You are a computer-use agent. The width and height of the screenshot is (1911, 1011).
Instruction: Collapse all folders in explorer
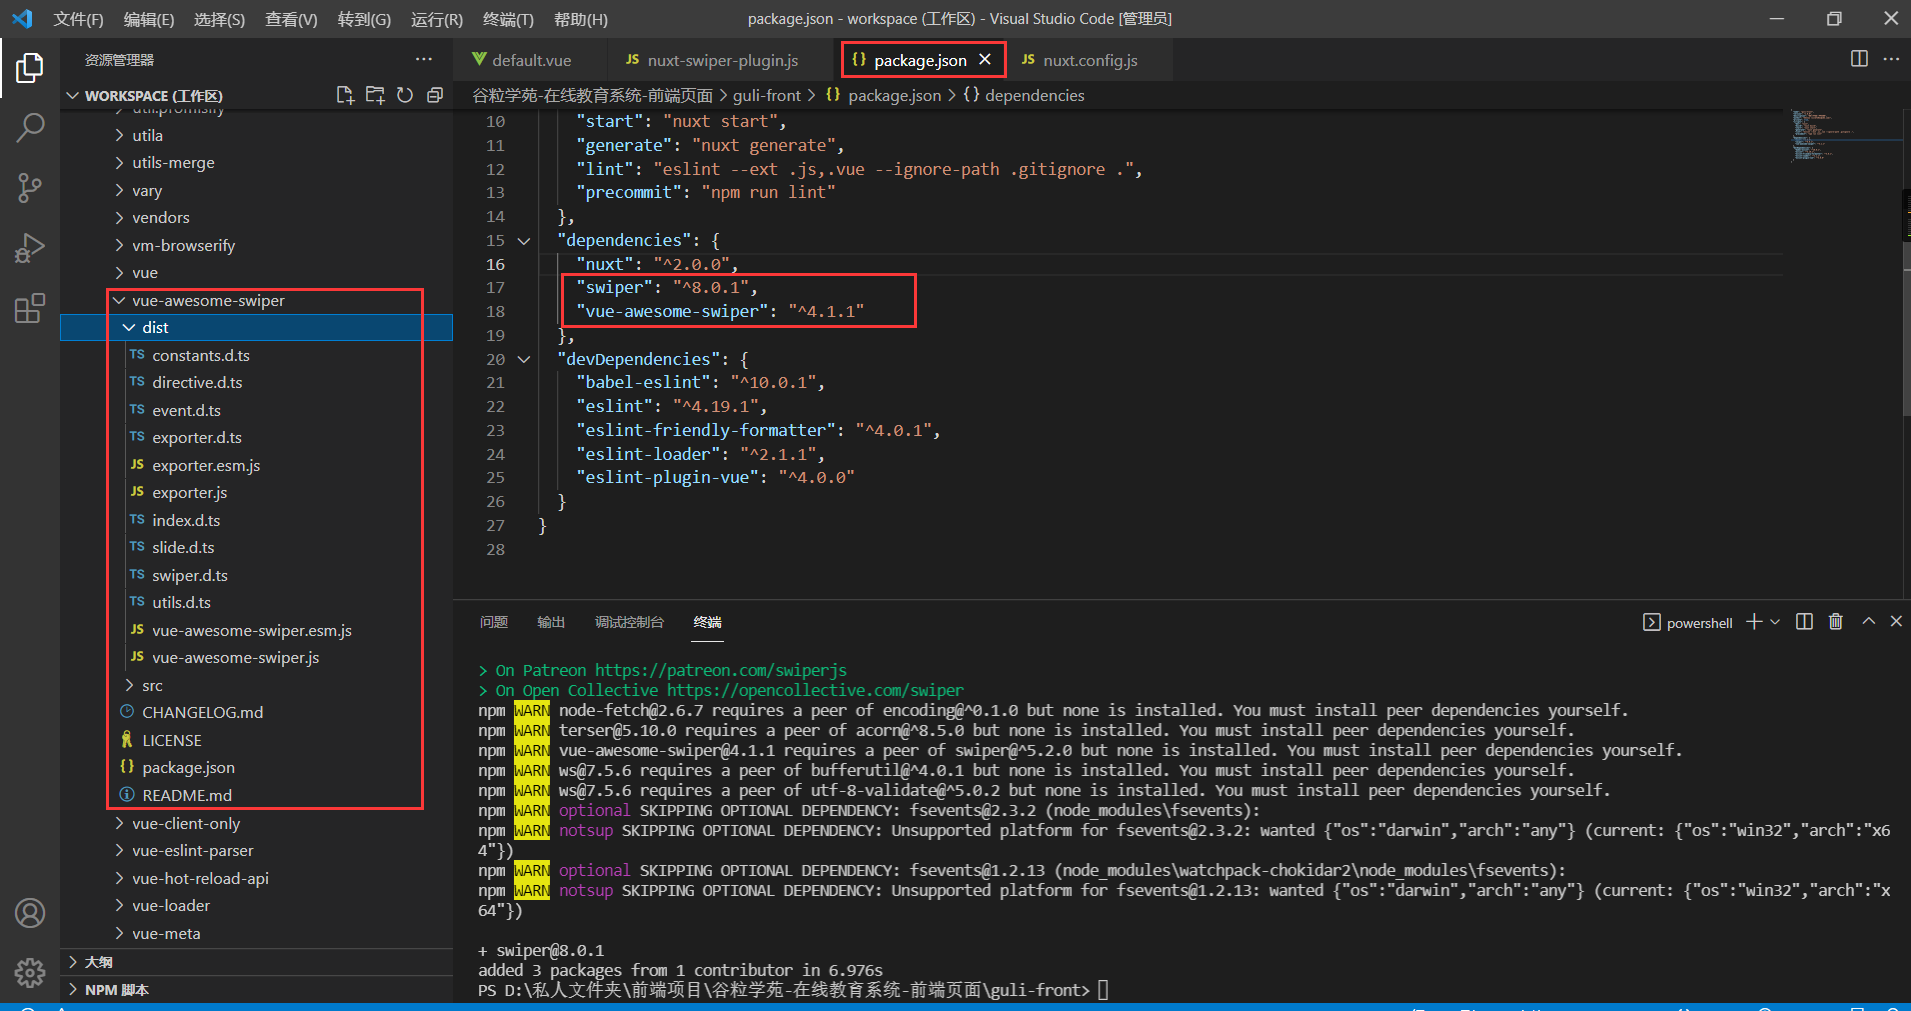(435, 95)
